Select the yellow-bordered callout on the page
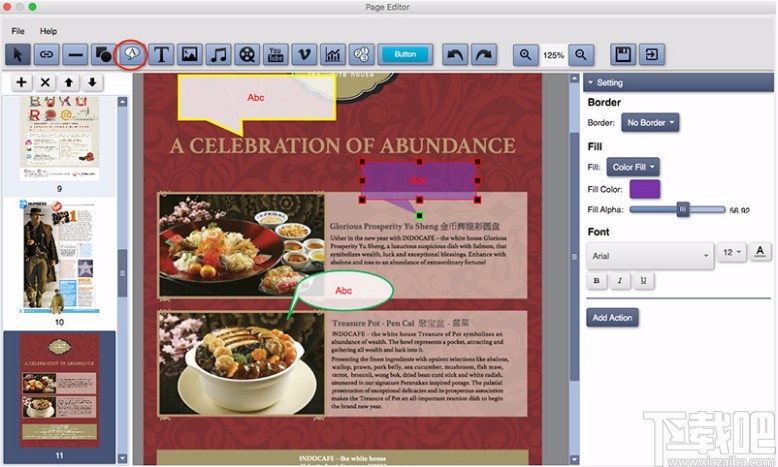Viewport: 778px width, 467px height. (256, 99)
